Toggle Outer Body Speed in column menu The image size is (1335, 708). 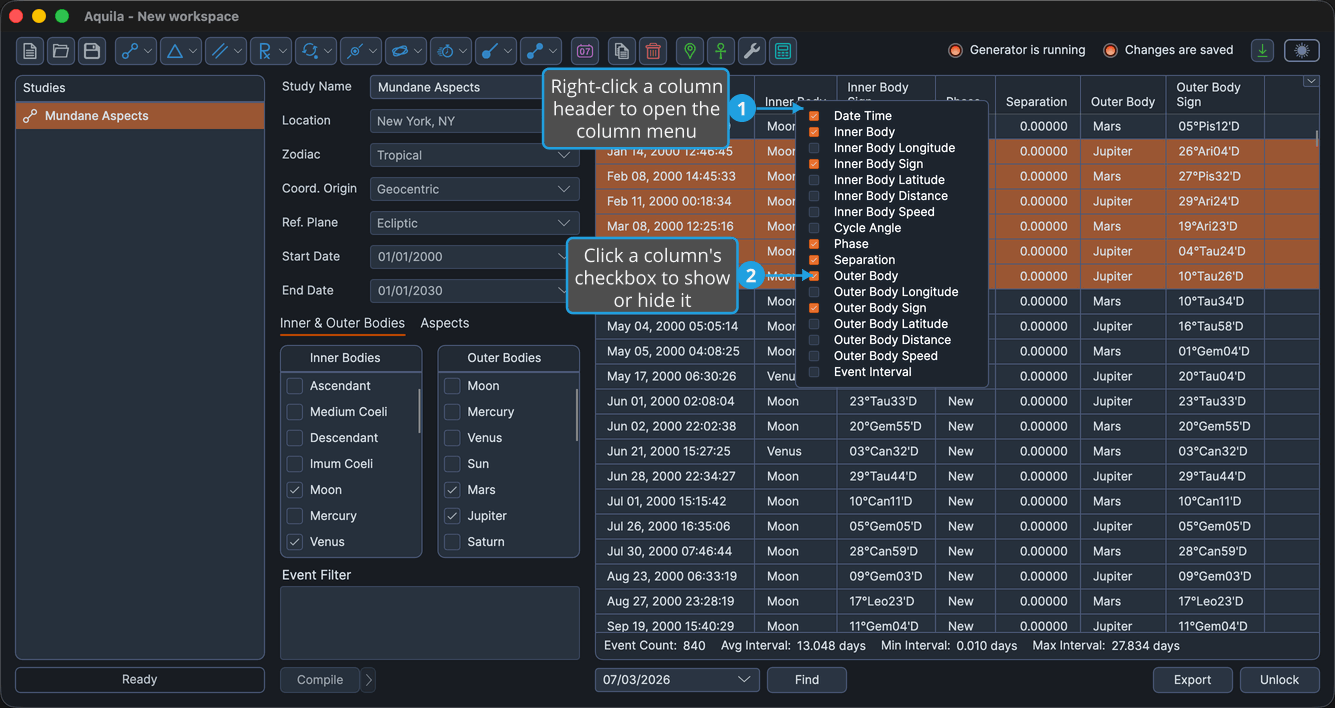tap(814, 356)
